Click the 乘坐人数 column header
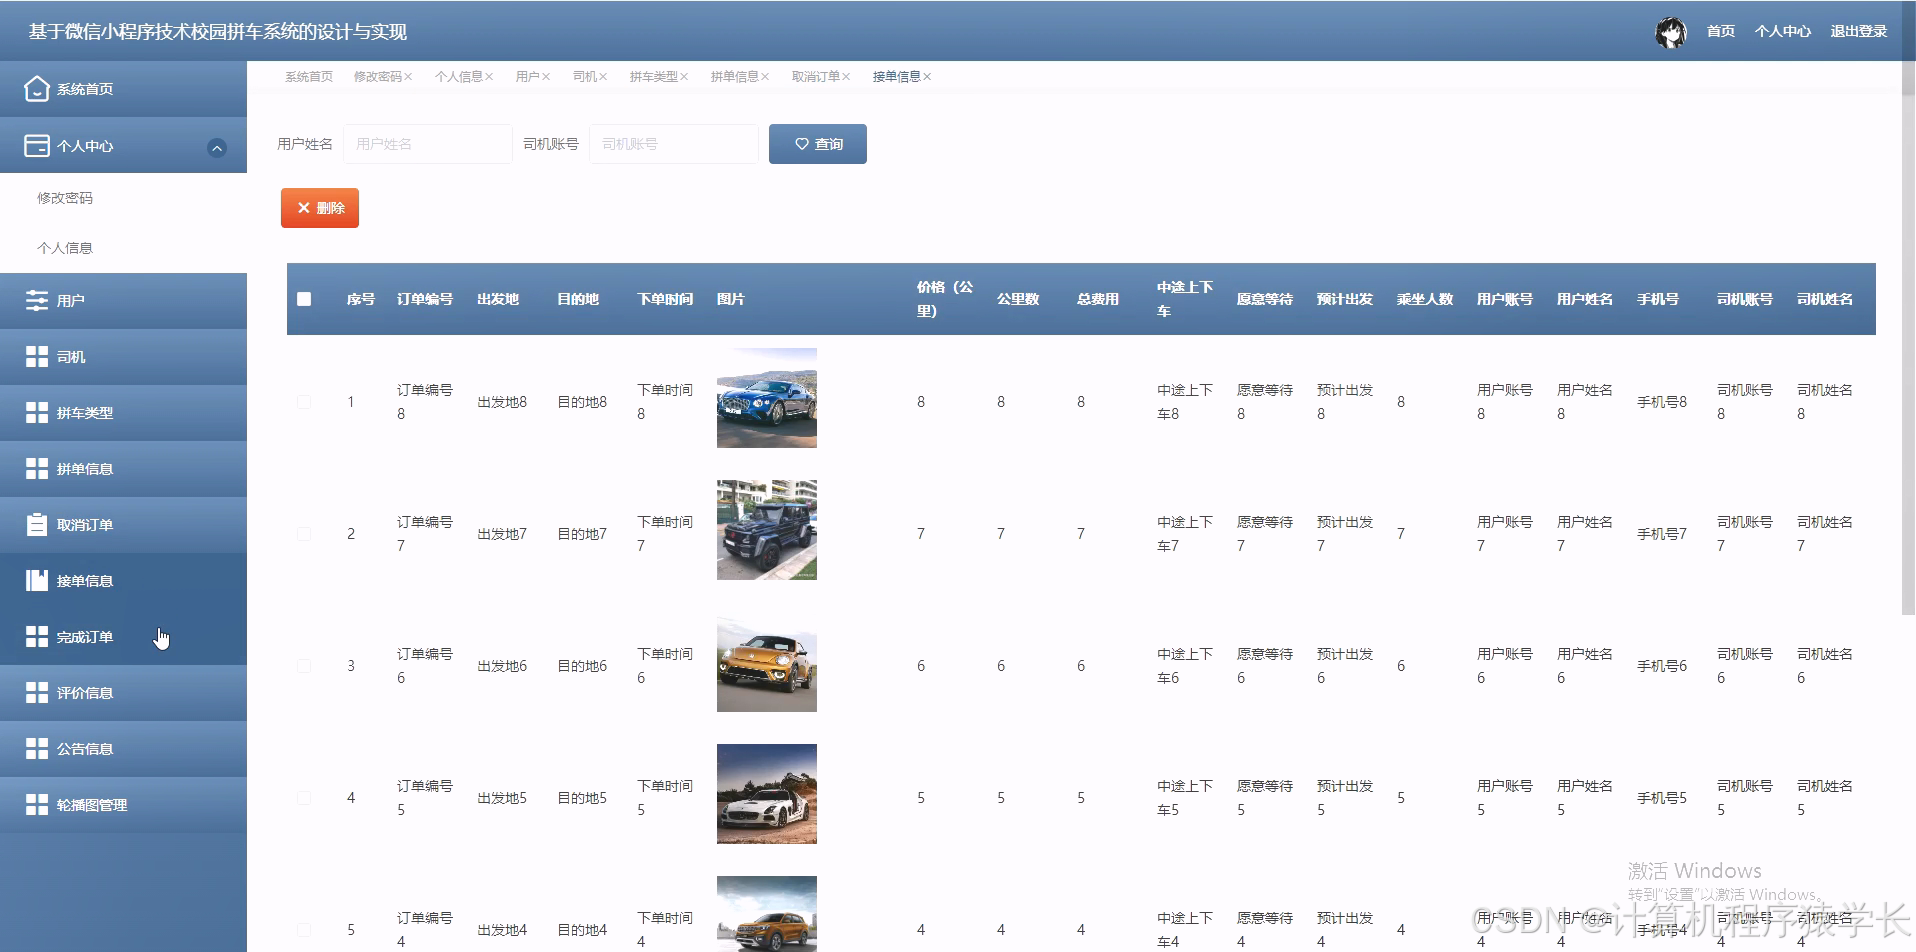Viewport: 1916px width, 952px height. (x=1425, y=299)
